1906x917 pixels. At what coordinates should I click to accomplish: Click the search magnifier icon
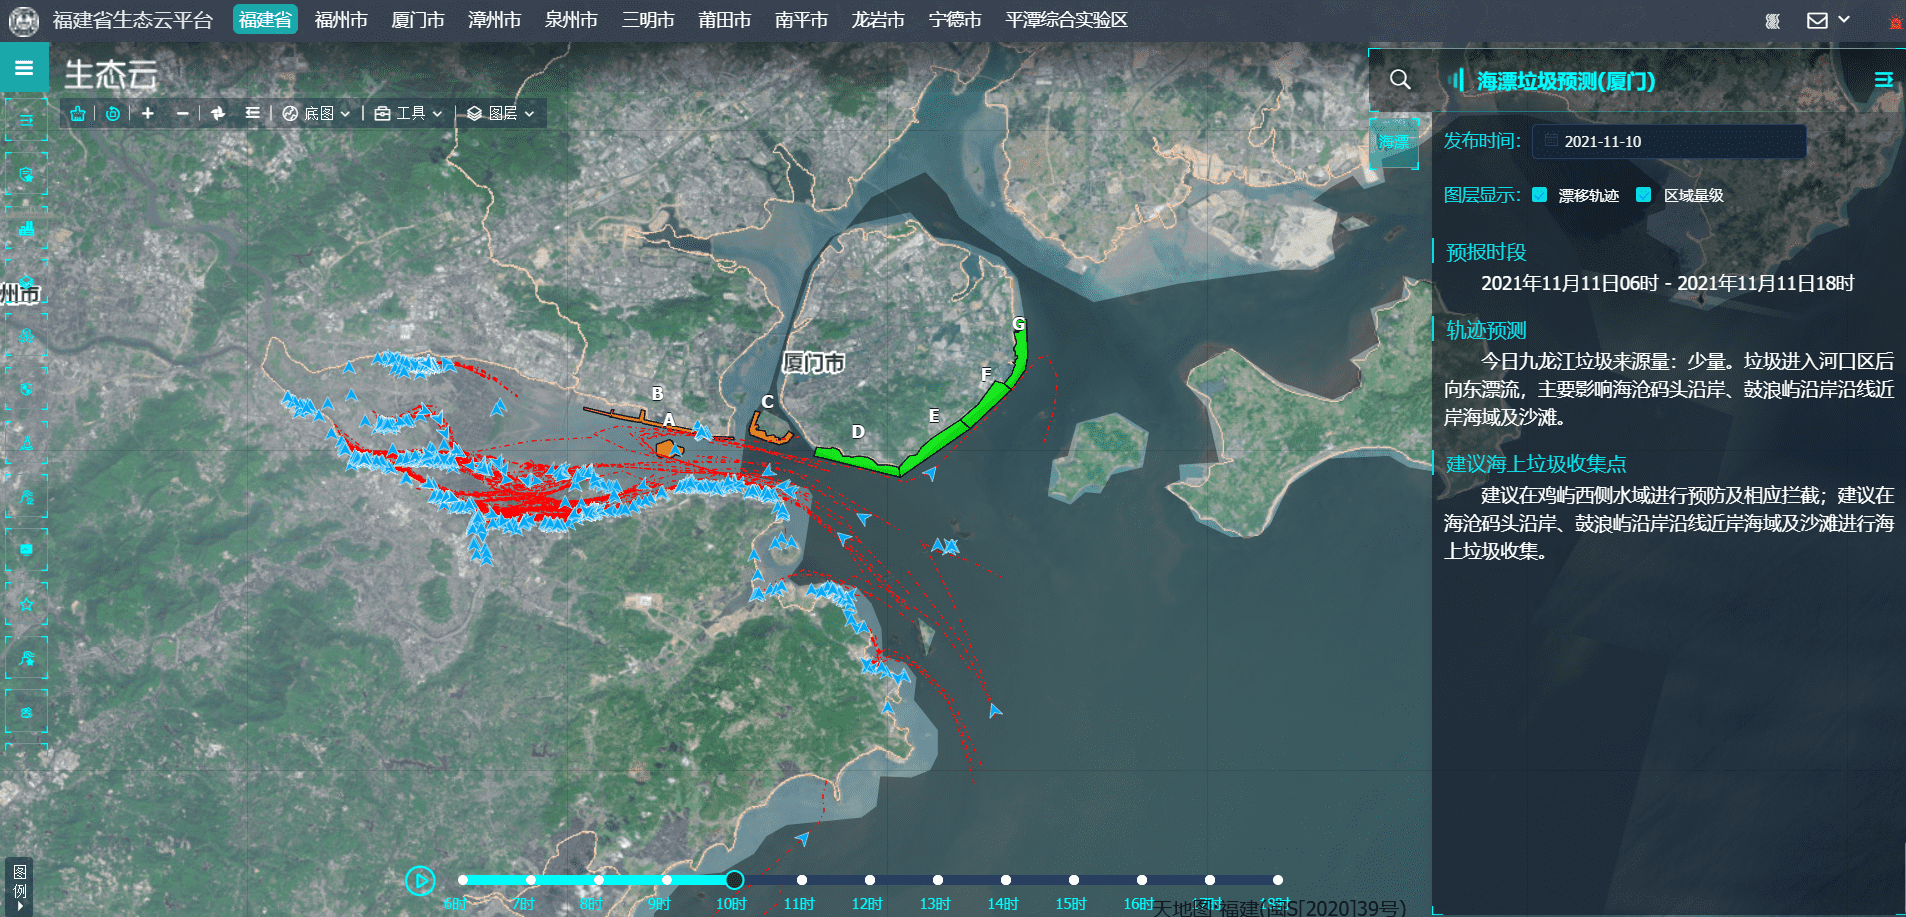click(x=1400, y=80)
